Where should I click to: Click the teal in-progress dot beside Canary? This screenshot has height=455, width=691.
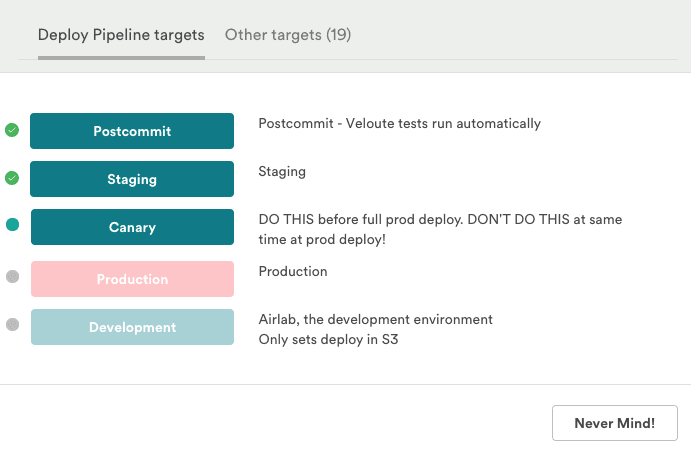point(12,225)
